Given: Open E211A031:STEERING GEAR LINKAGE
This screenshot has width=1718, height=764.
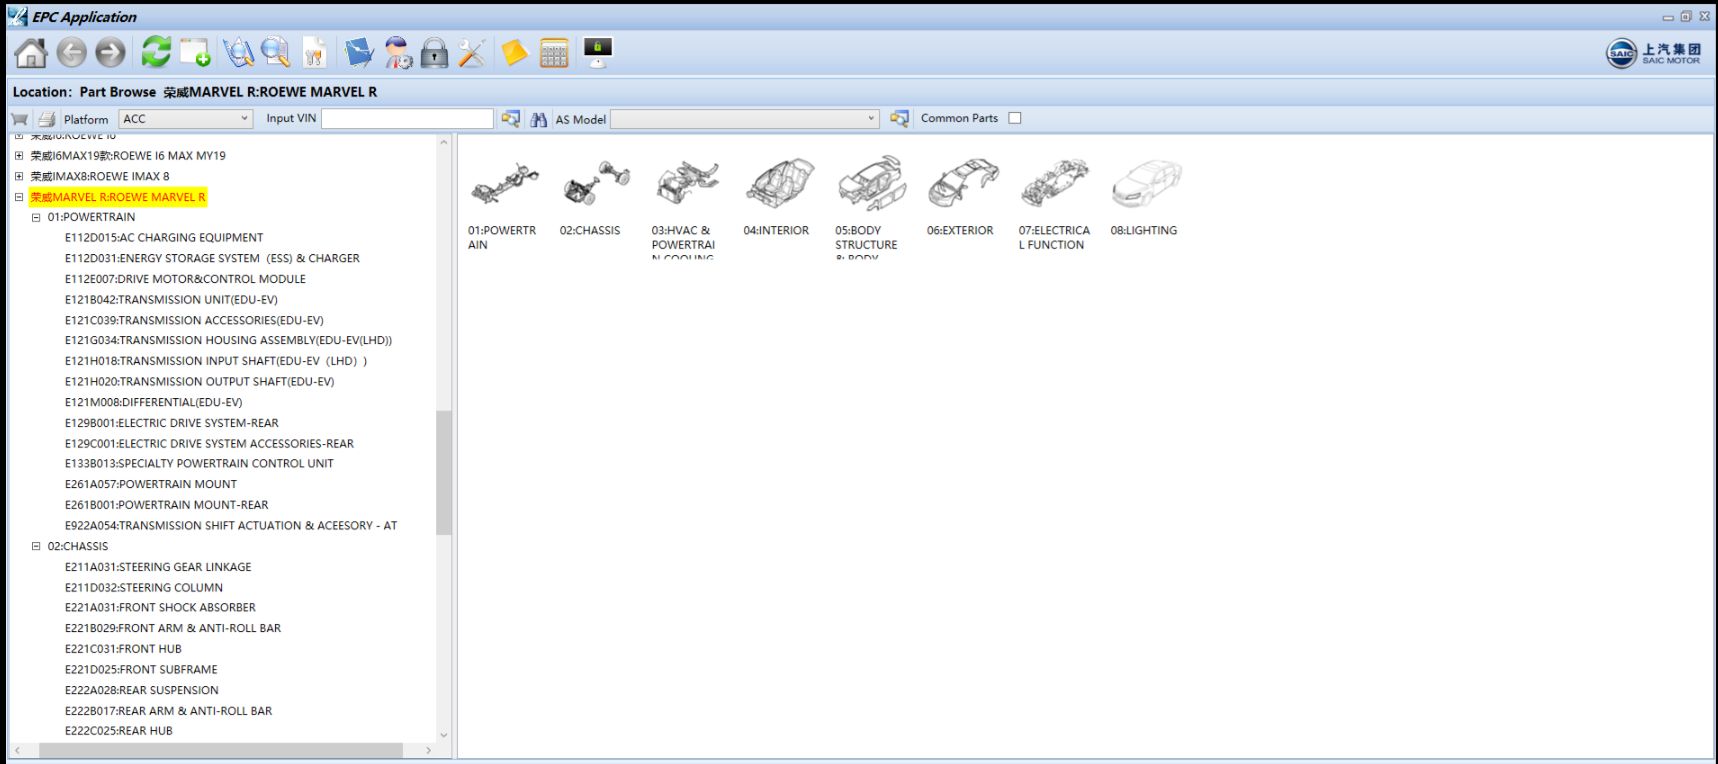Looking at the screenshot, I should (x=158, y=567).
